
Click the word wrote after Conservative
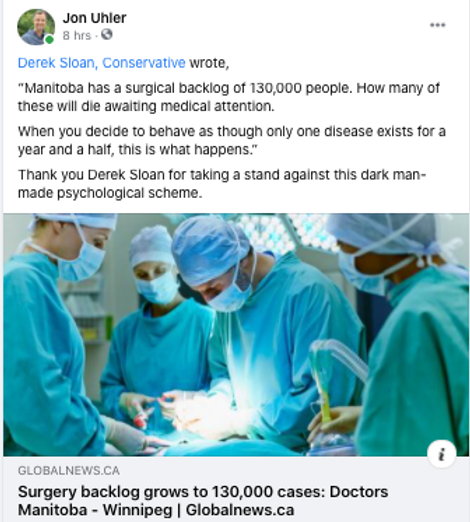[x=209, y=63]
